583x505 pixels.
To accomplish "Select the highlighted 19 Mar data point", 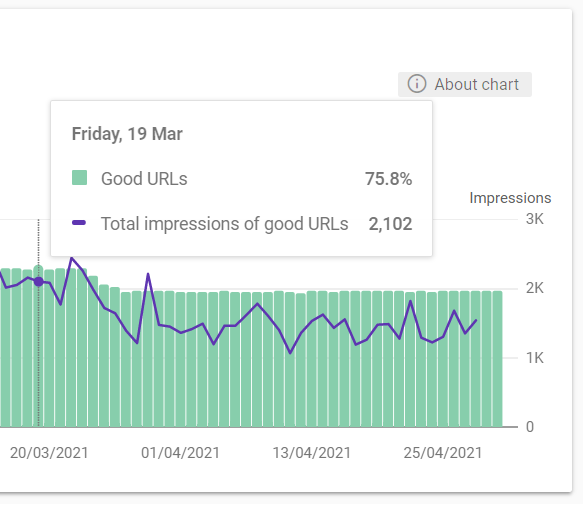I will point(39,282).
